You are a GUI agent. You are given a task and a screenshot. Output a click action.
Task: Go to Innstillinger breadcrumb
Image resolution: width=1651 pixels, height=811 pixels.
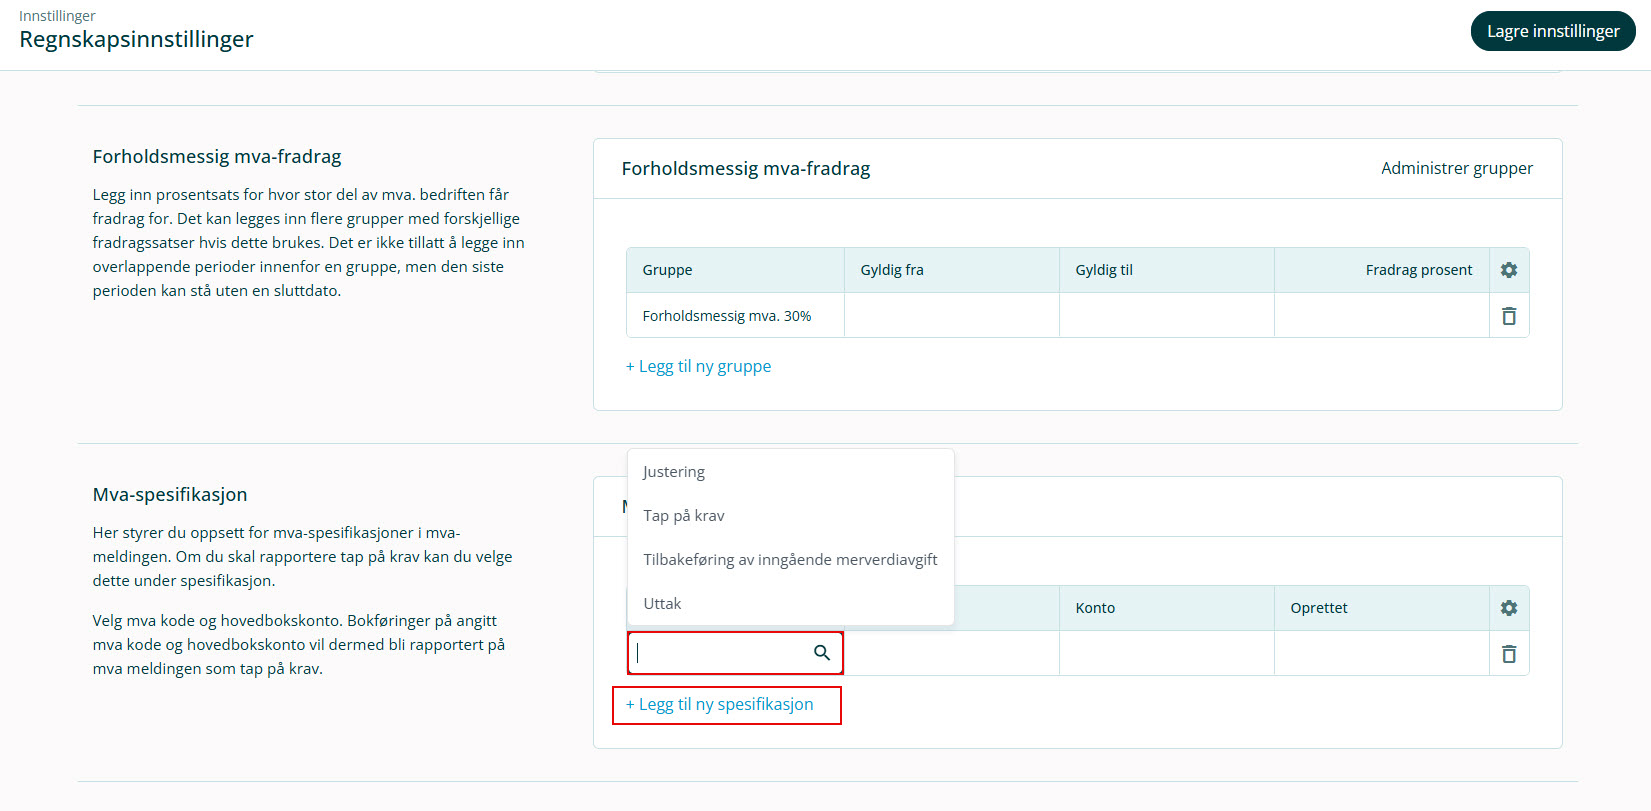point(57,16)
